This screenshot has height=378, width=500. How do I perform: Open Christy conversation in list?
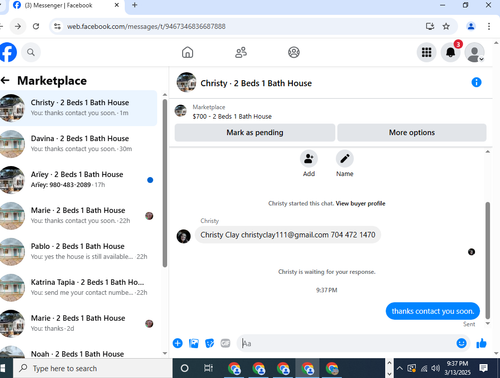pyautogui.click(x=78, y=108)
